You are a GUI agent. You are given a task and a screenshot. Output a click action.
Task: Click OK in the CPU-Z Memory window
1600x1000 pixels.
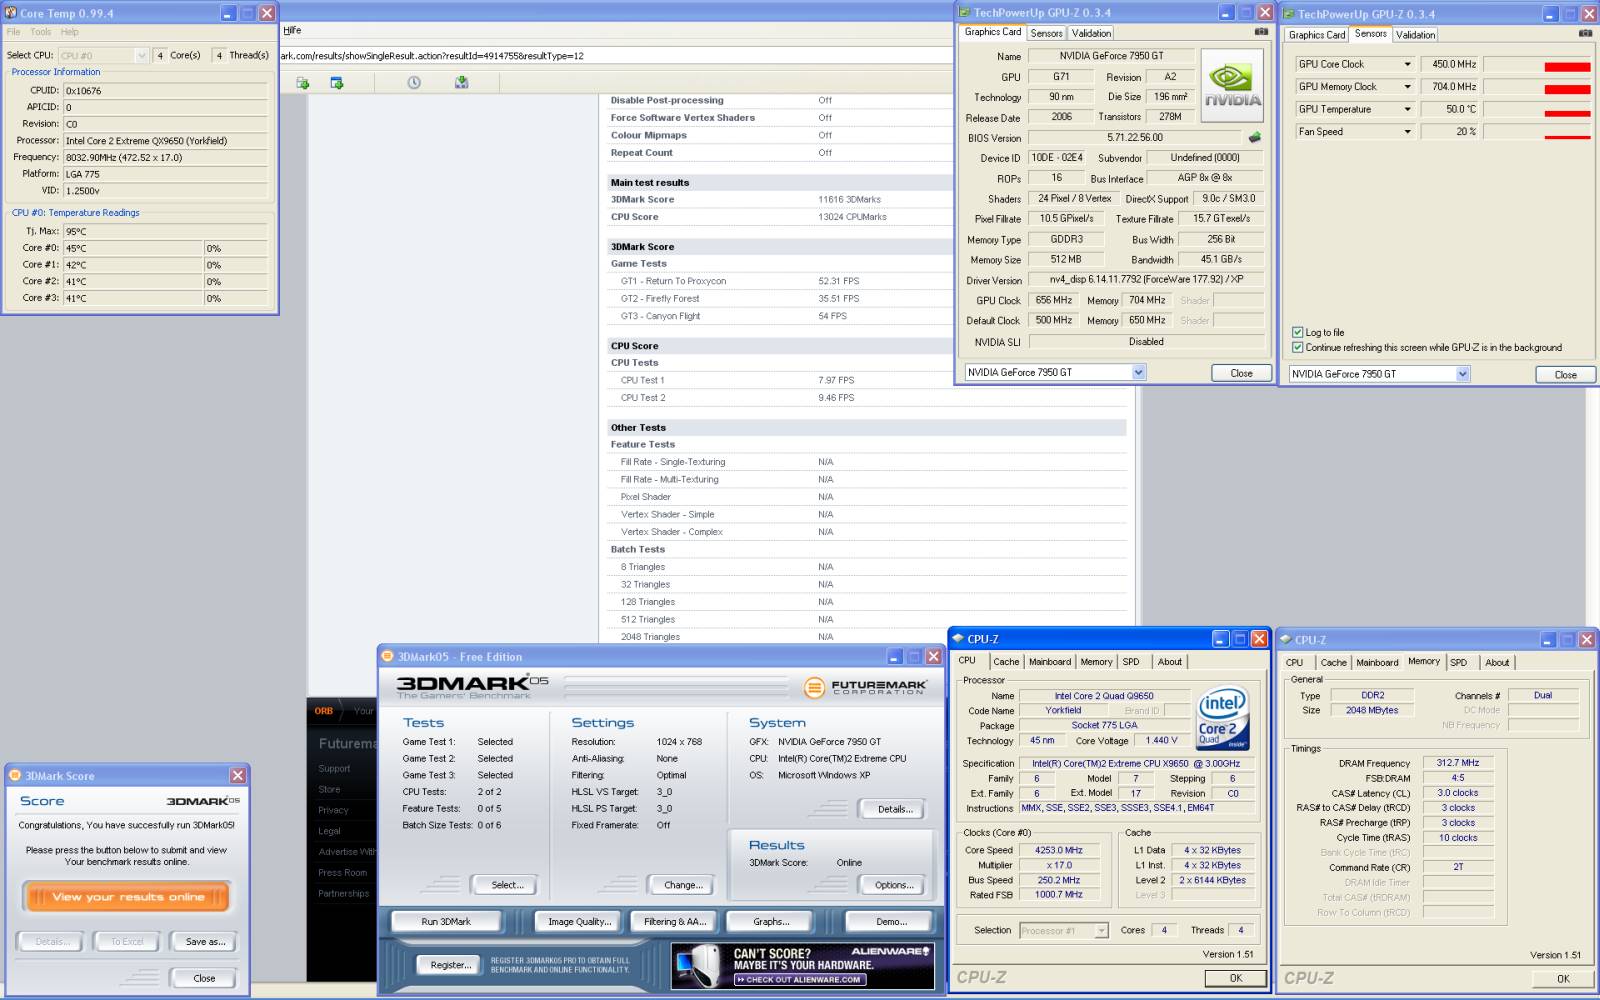click(x=1562, y=979)
